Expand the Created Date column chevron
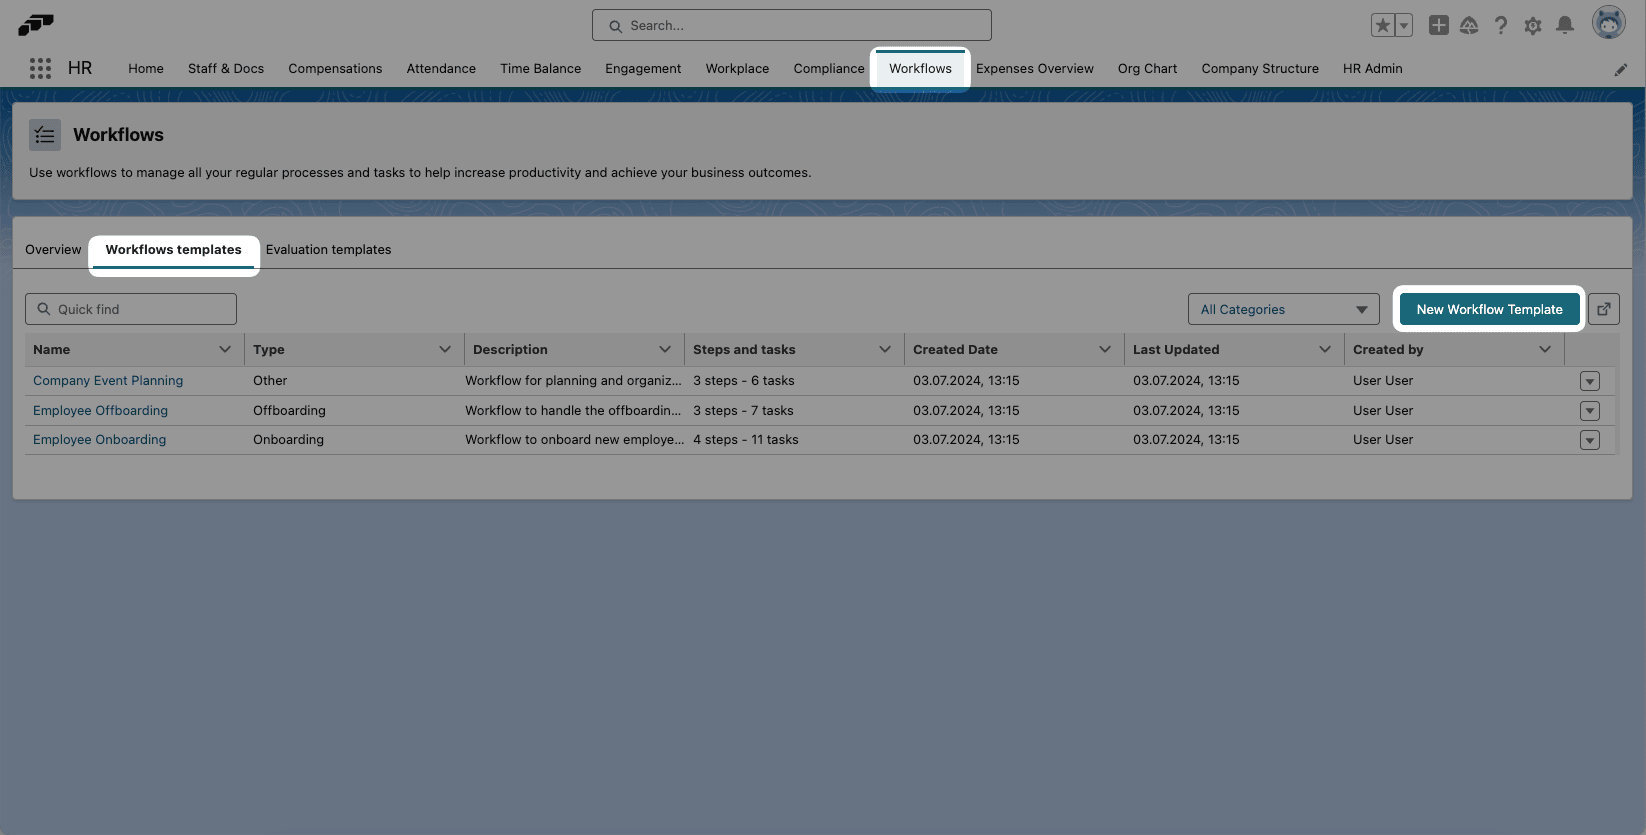Image resolution: width=1646 pixels, height=835 pixels. point(1105,349)
